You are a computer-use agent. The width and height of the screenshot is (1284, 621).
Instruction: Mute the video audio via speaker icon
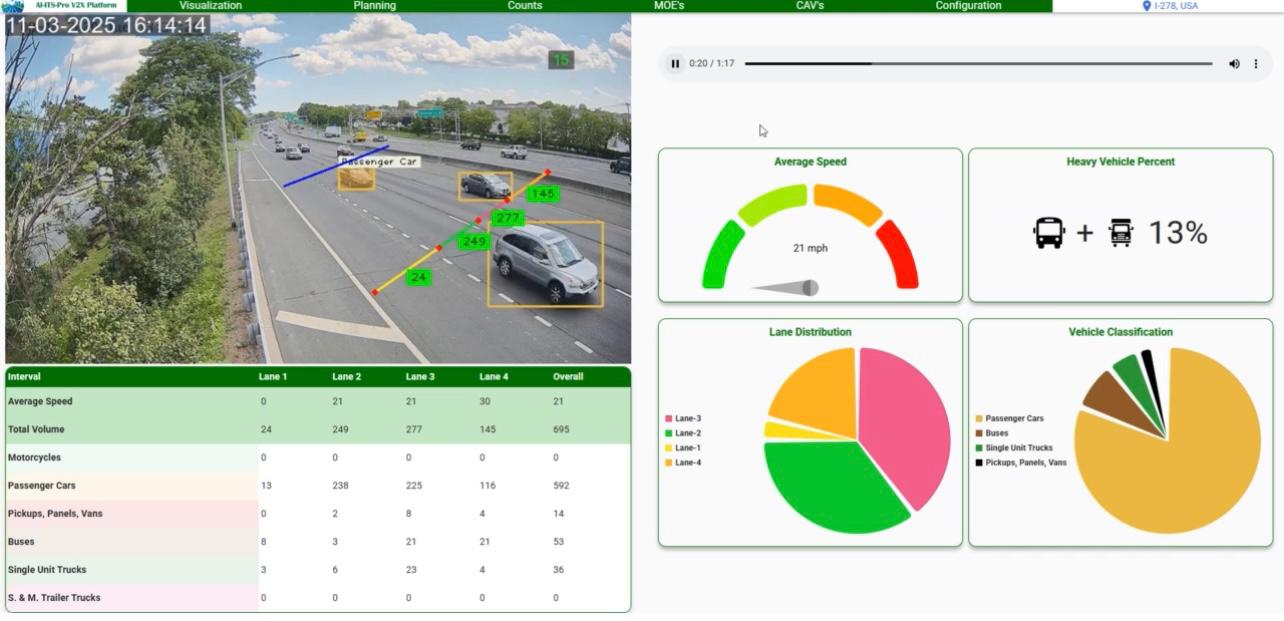[1234, 62]
